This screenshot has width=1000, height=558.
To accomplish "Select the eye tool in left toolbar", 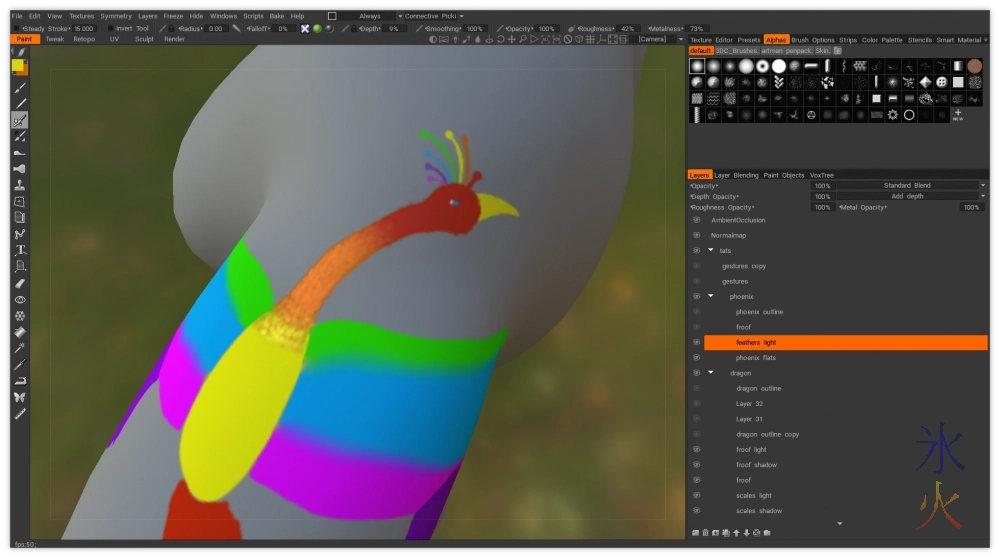I will (20, 299).
